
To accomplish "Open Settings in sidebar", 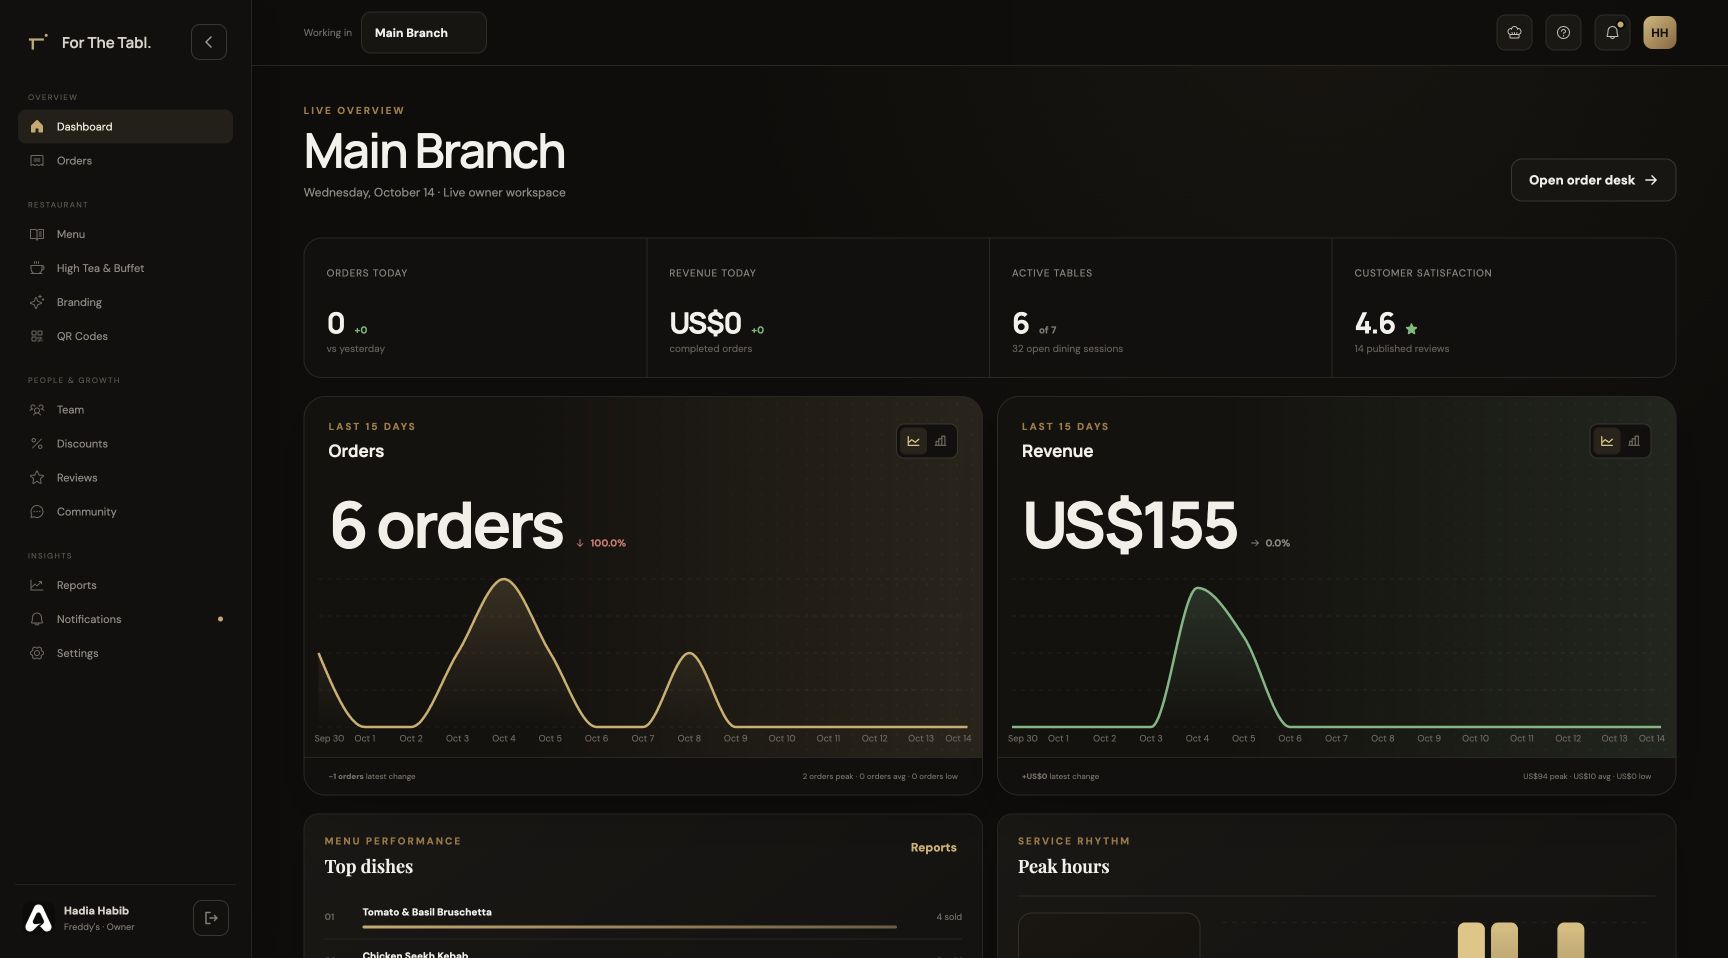I will tap(125, 653).
